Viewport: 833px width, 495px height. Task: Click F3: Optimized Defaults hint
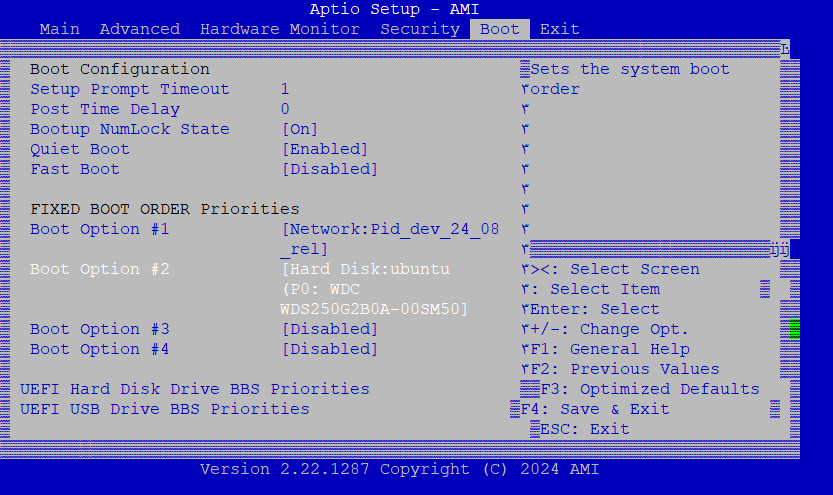click(x=650, y=389)
